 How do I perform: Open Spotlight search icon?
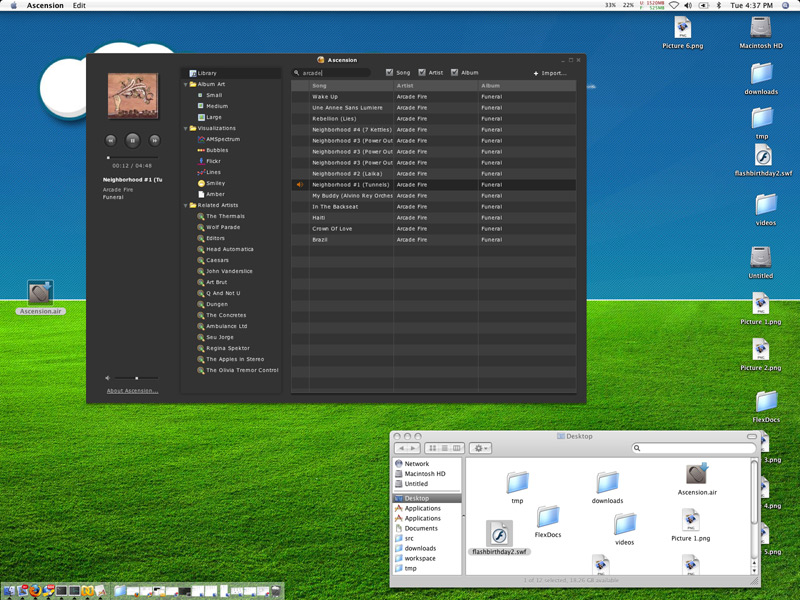(x=786, y=6)
